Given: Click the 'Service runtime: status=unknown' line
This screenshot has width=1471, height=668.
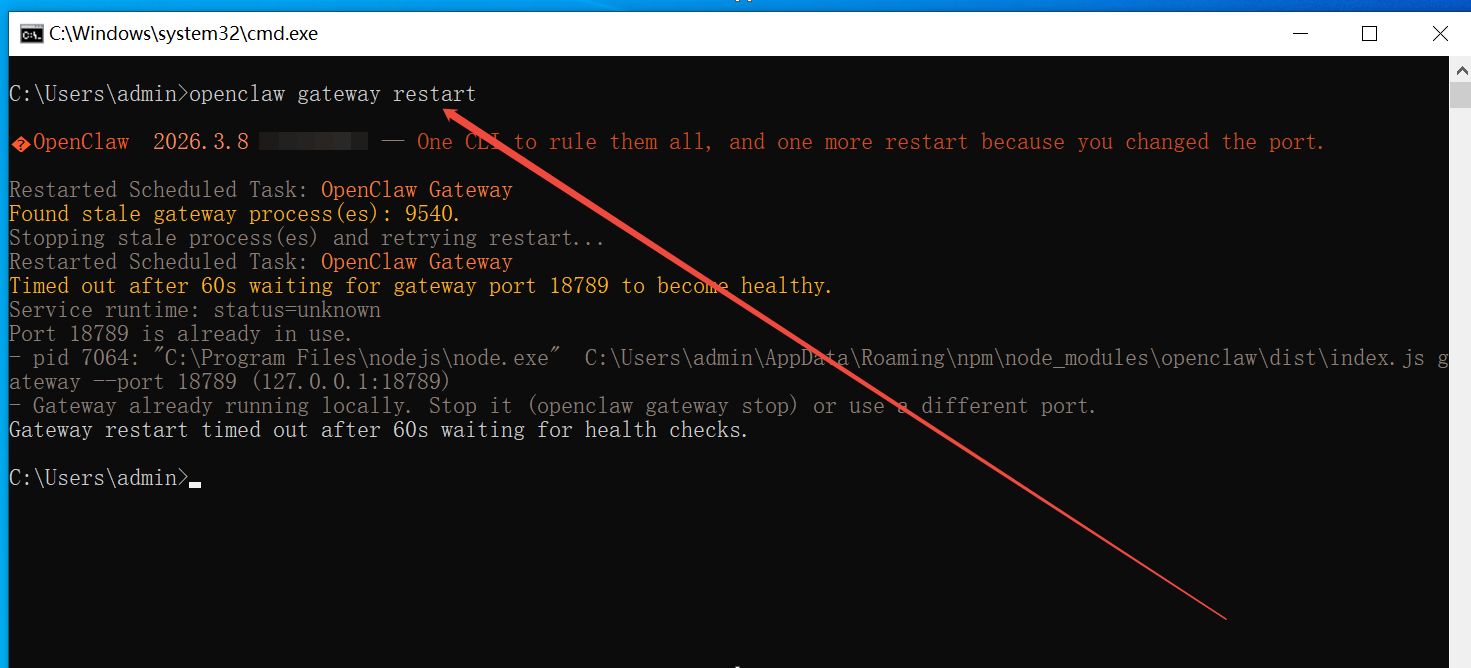Looking at the screenshot, I should pyautogui.click(x=195, y=310).
